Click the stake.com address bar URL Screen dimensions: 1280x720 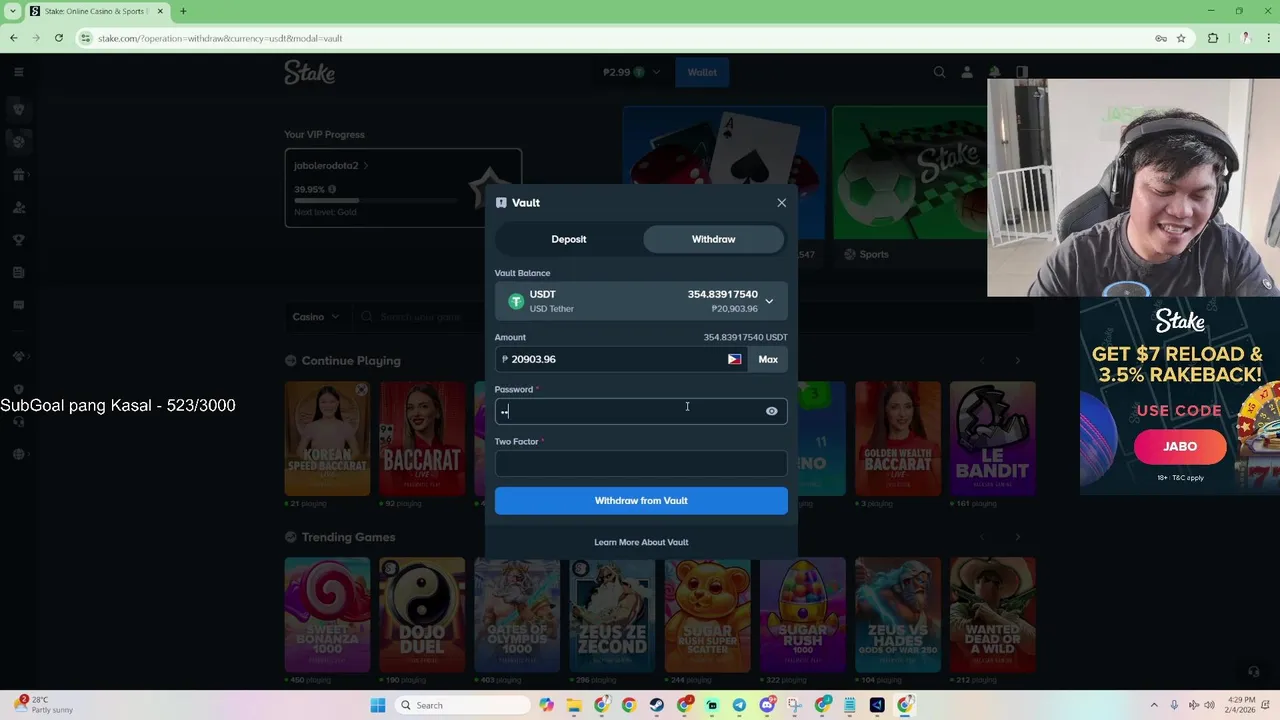click(220, 38)
